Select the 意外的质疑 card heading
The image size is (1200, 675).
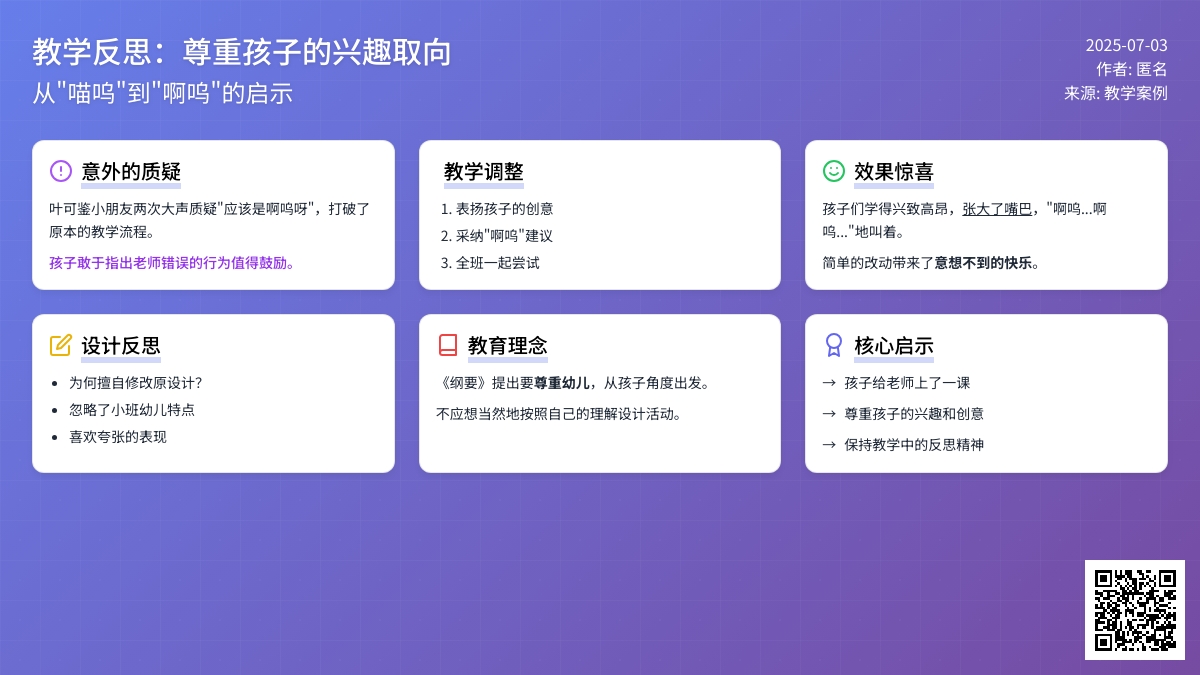[x=131, y=172]
